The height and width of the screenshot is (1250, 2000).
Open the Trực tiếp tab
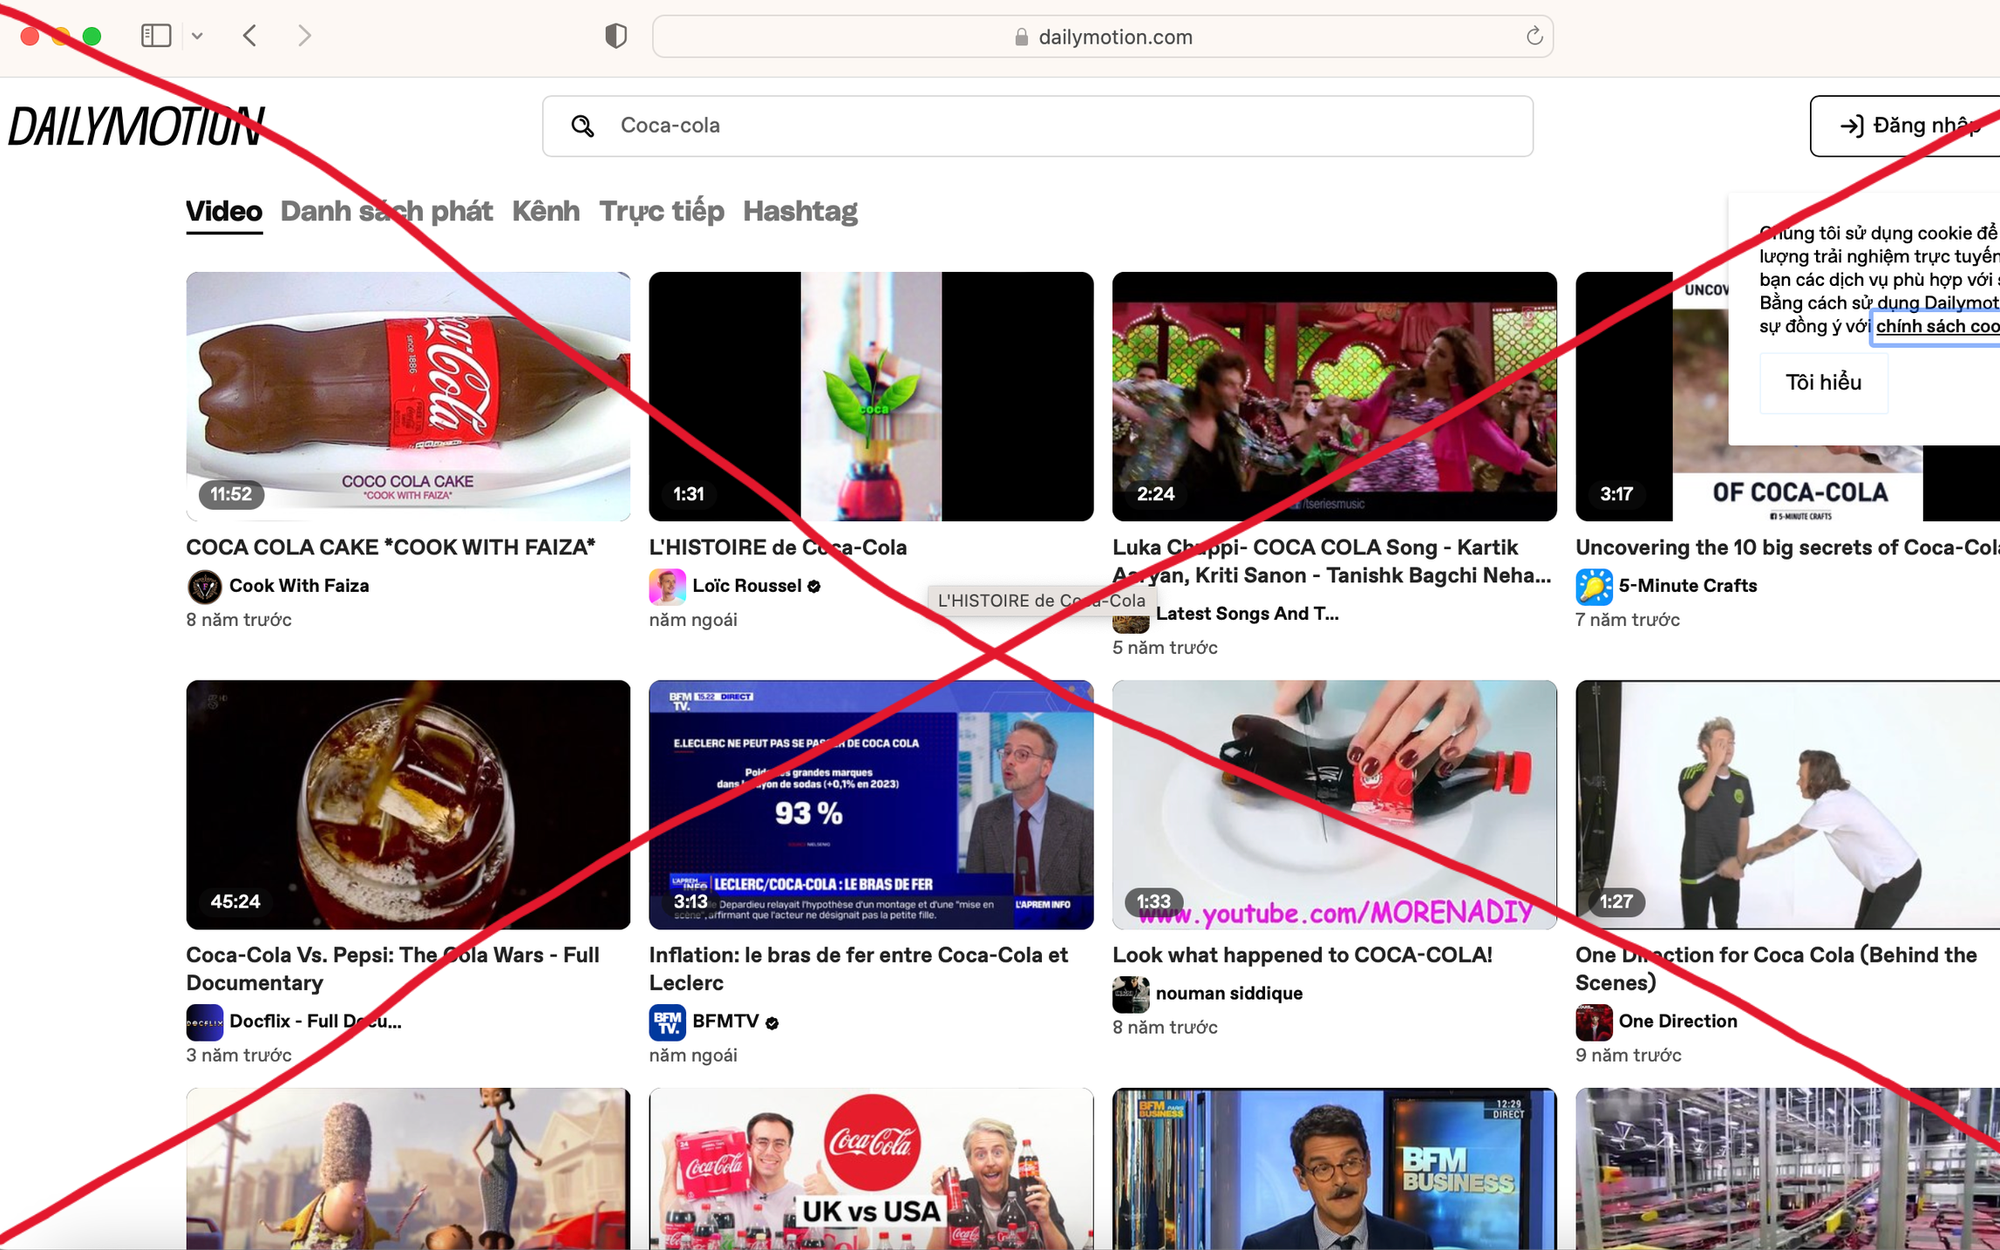pos(662,212)
